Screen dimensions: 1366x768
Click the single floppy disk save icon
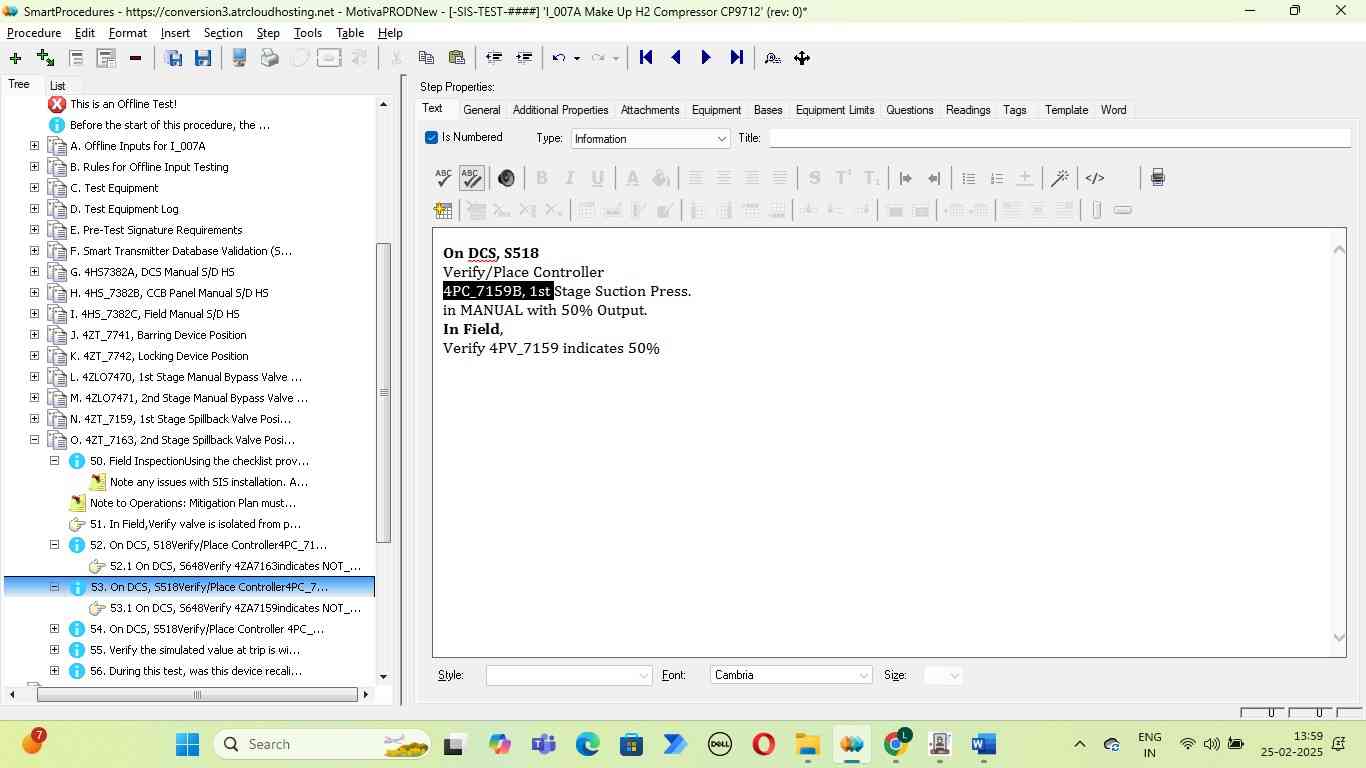point(203,58)
